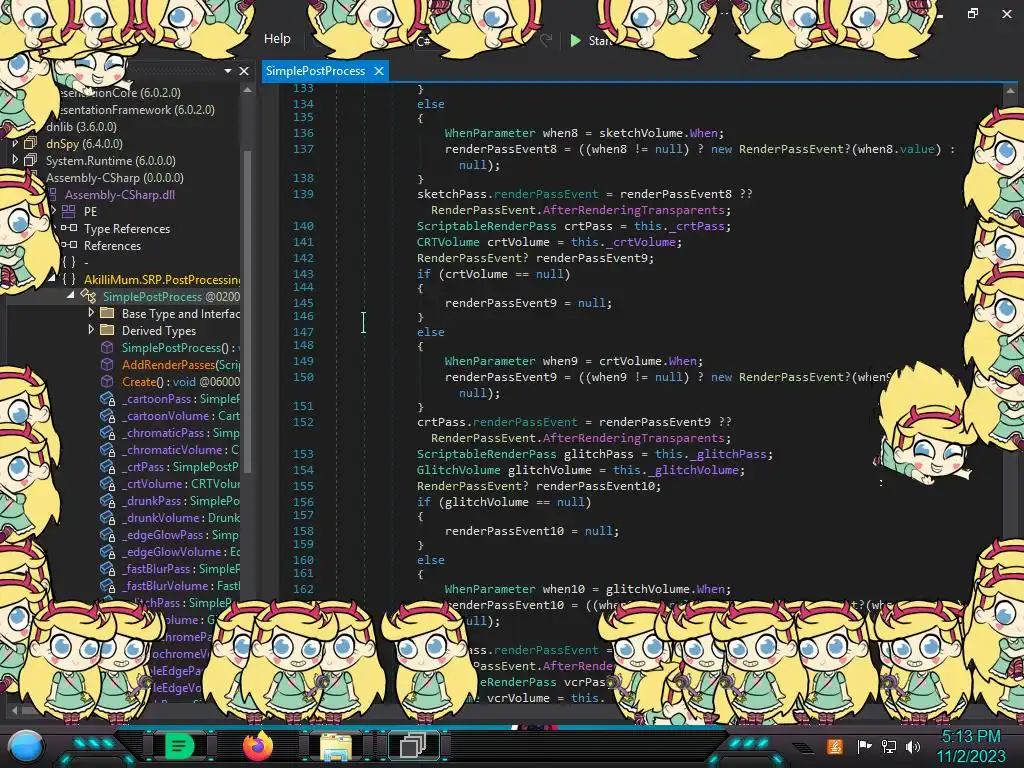
Task: Click the References node icon
Action: click(69, 246)
